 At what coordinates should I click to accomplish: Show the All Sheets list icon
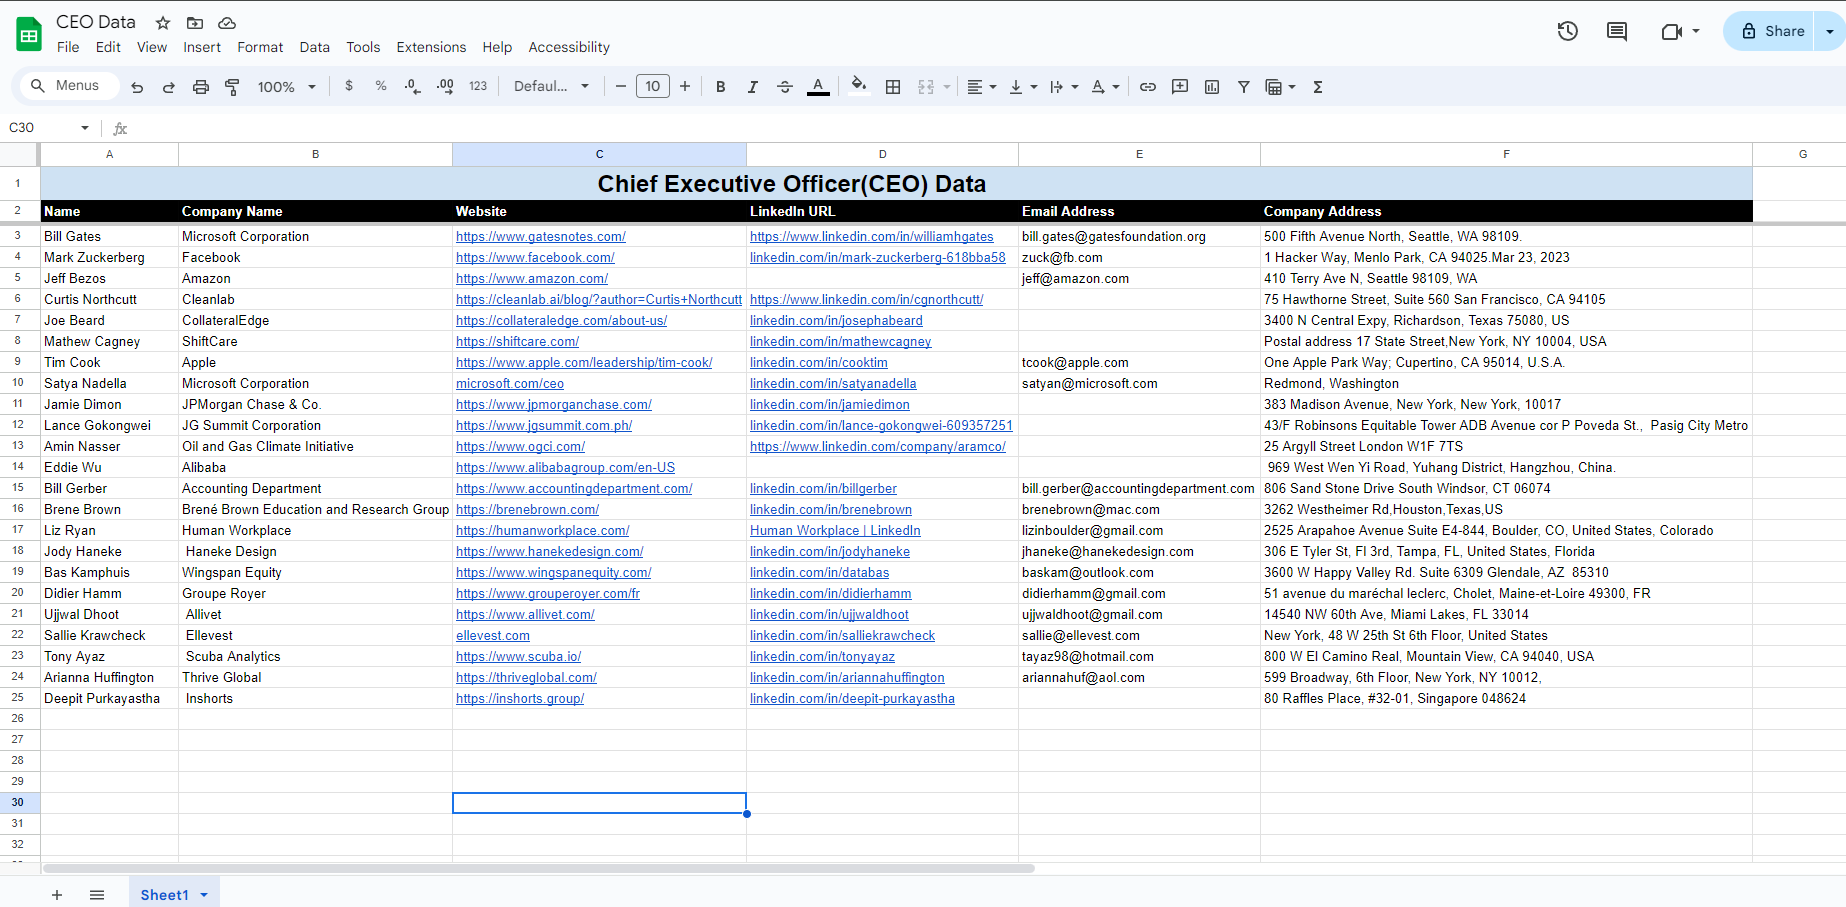point(97,895)
